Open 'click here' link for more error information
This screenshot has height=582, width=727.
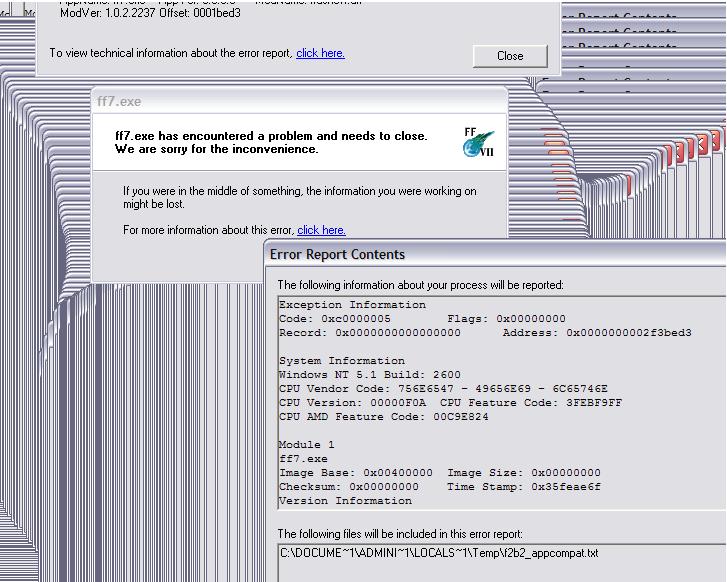(x=321, y=230)
